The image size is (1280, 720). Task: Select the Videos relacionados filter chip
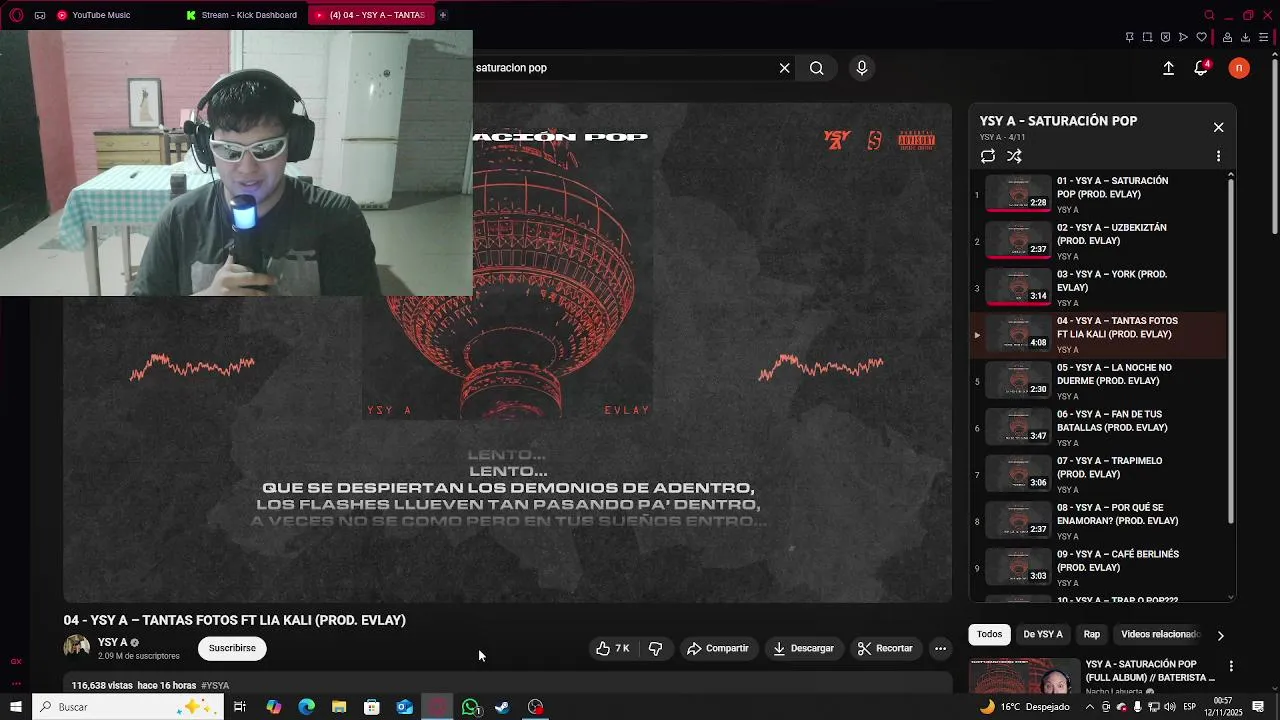coord(1160,634)
